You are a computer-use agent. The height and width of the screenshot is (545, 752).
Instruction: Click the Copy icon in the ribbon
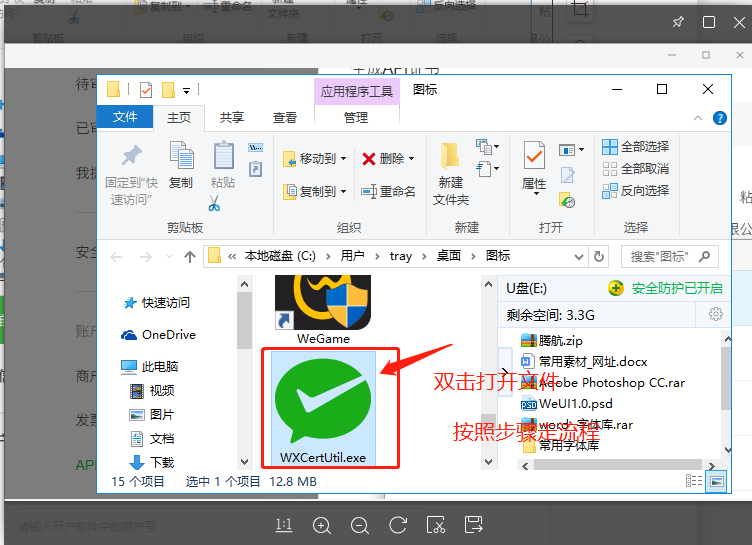[181, 155]
